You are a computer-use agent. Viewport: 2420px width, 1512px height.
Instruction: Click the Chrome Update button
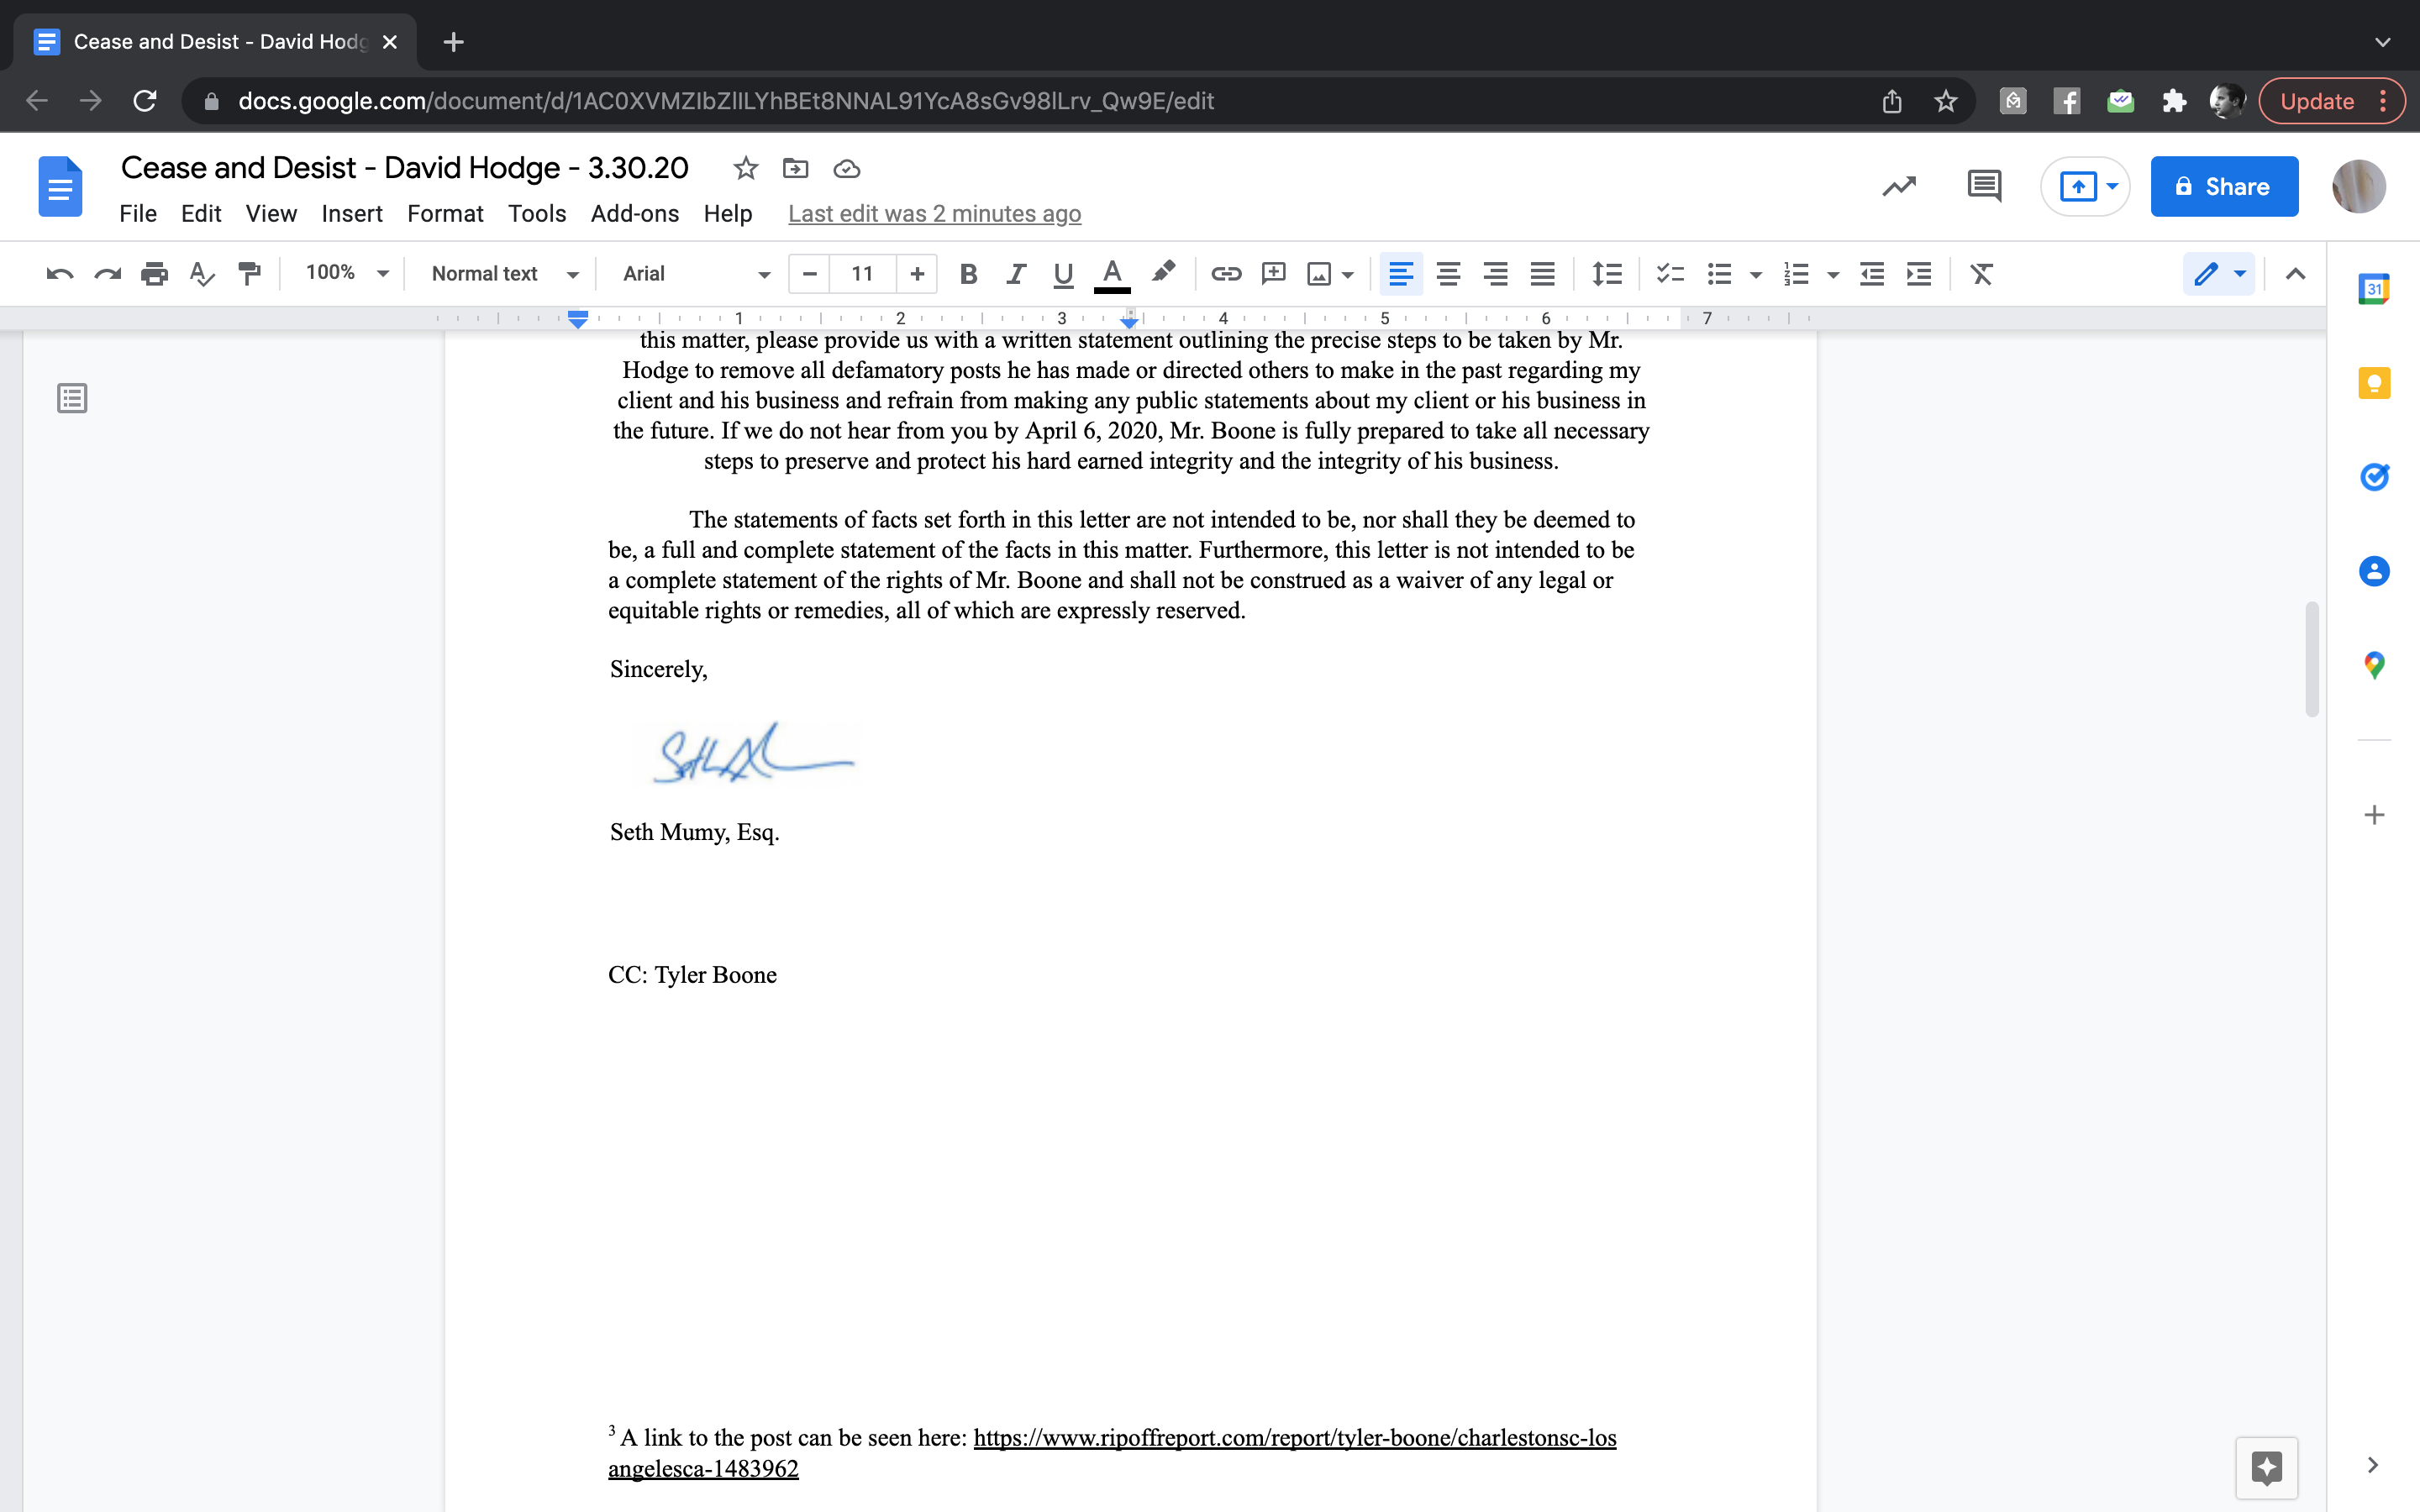(x=2331, y=101)
